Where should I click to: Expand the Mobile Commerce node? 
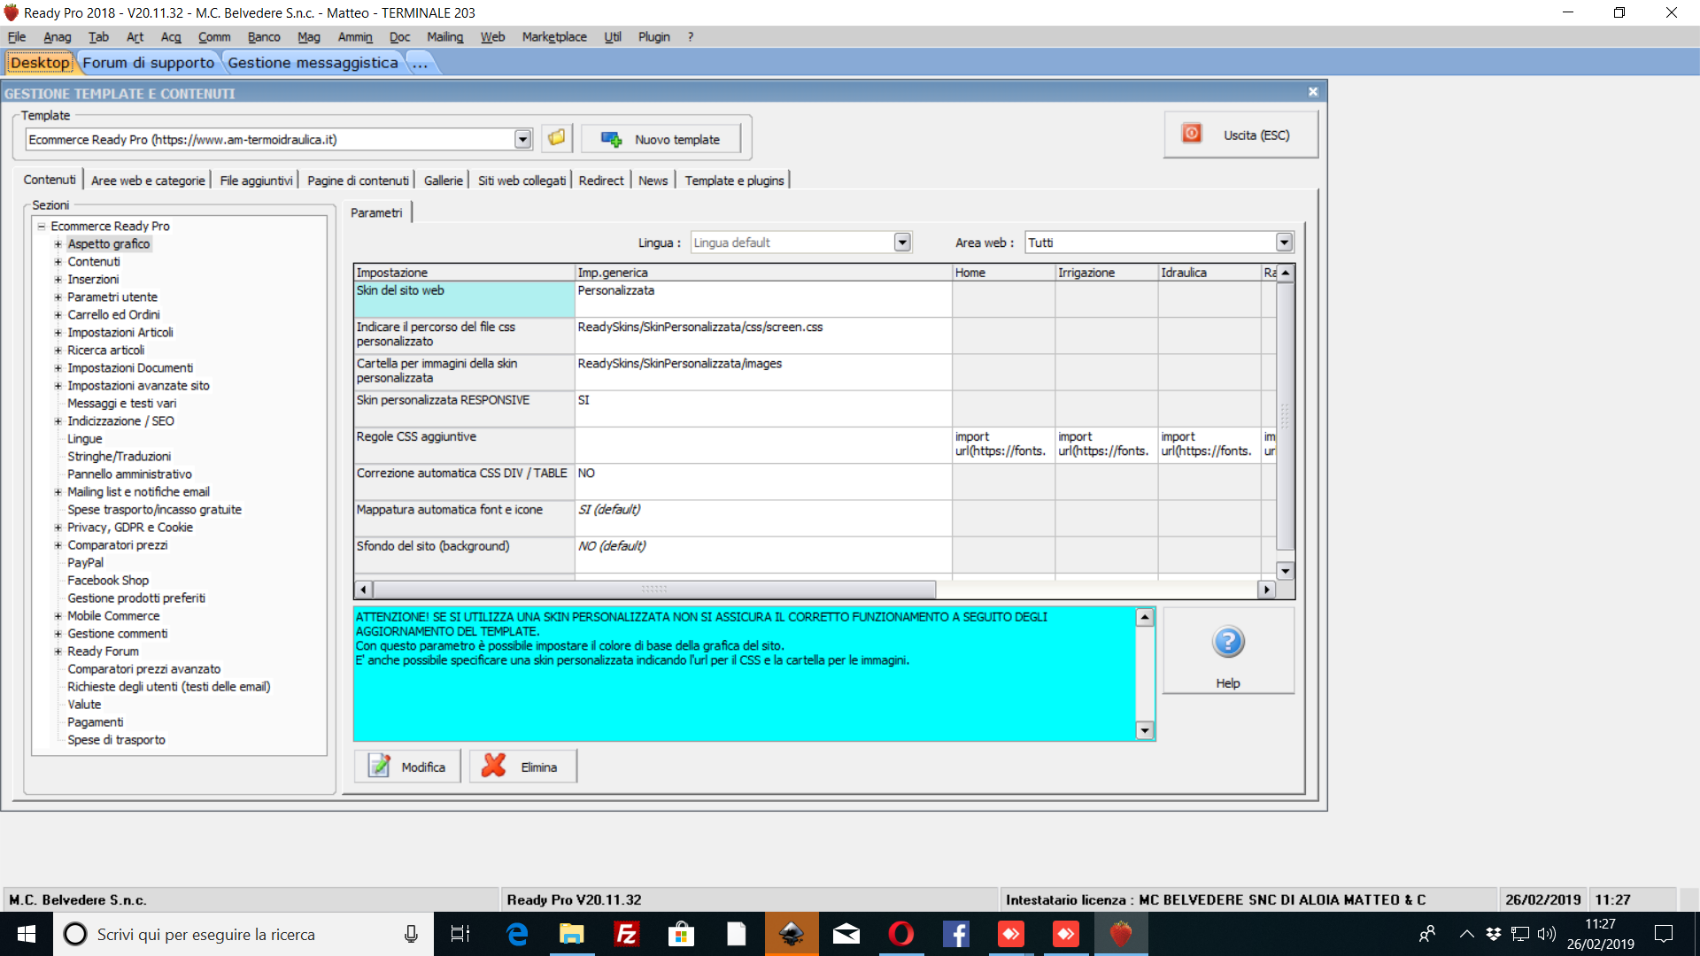58,616
